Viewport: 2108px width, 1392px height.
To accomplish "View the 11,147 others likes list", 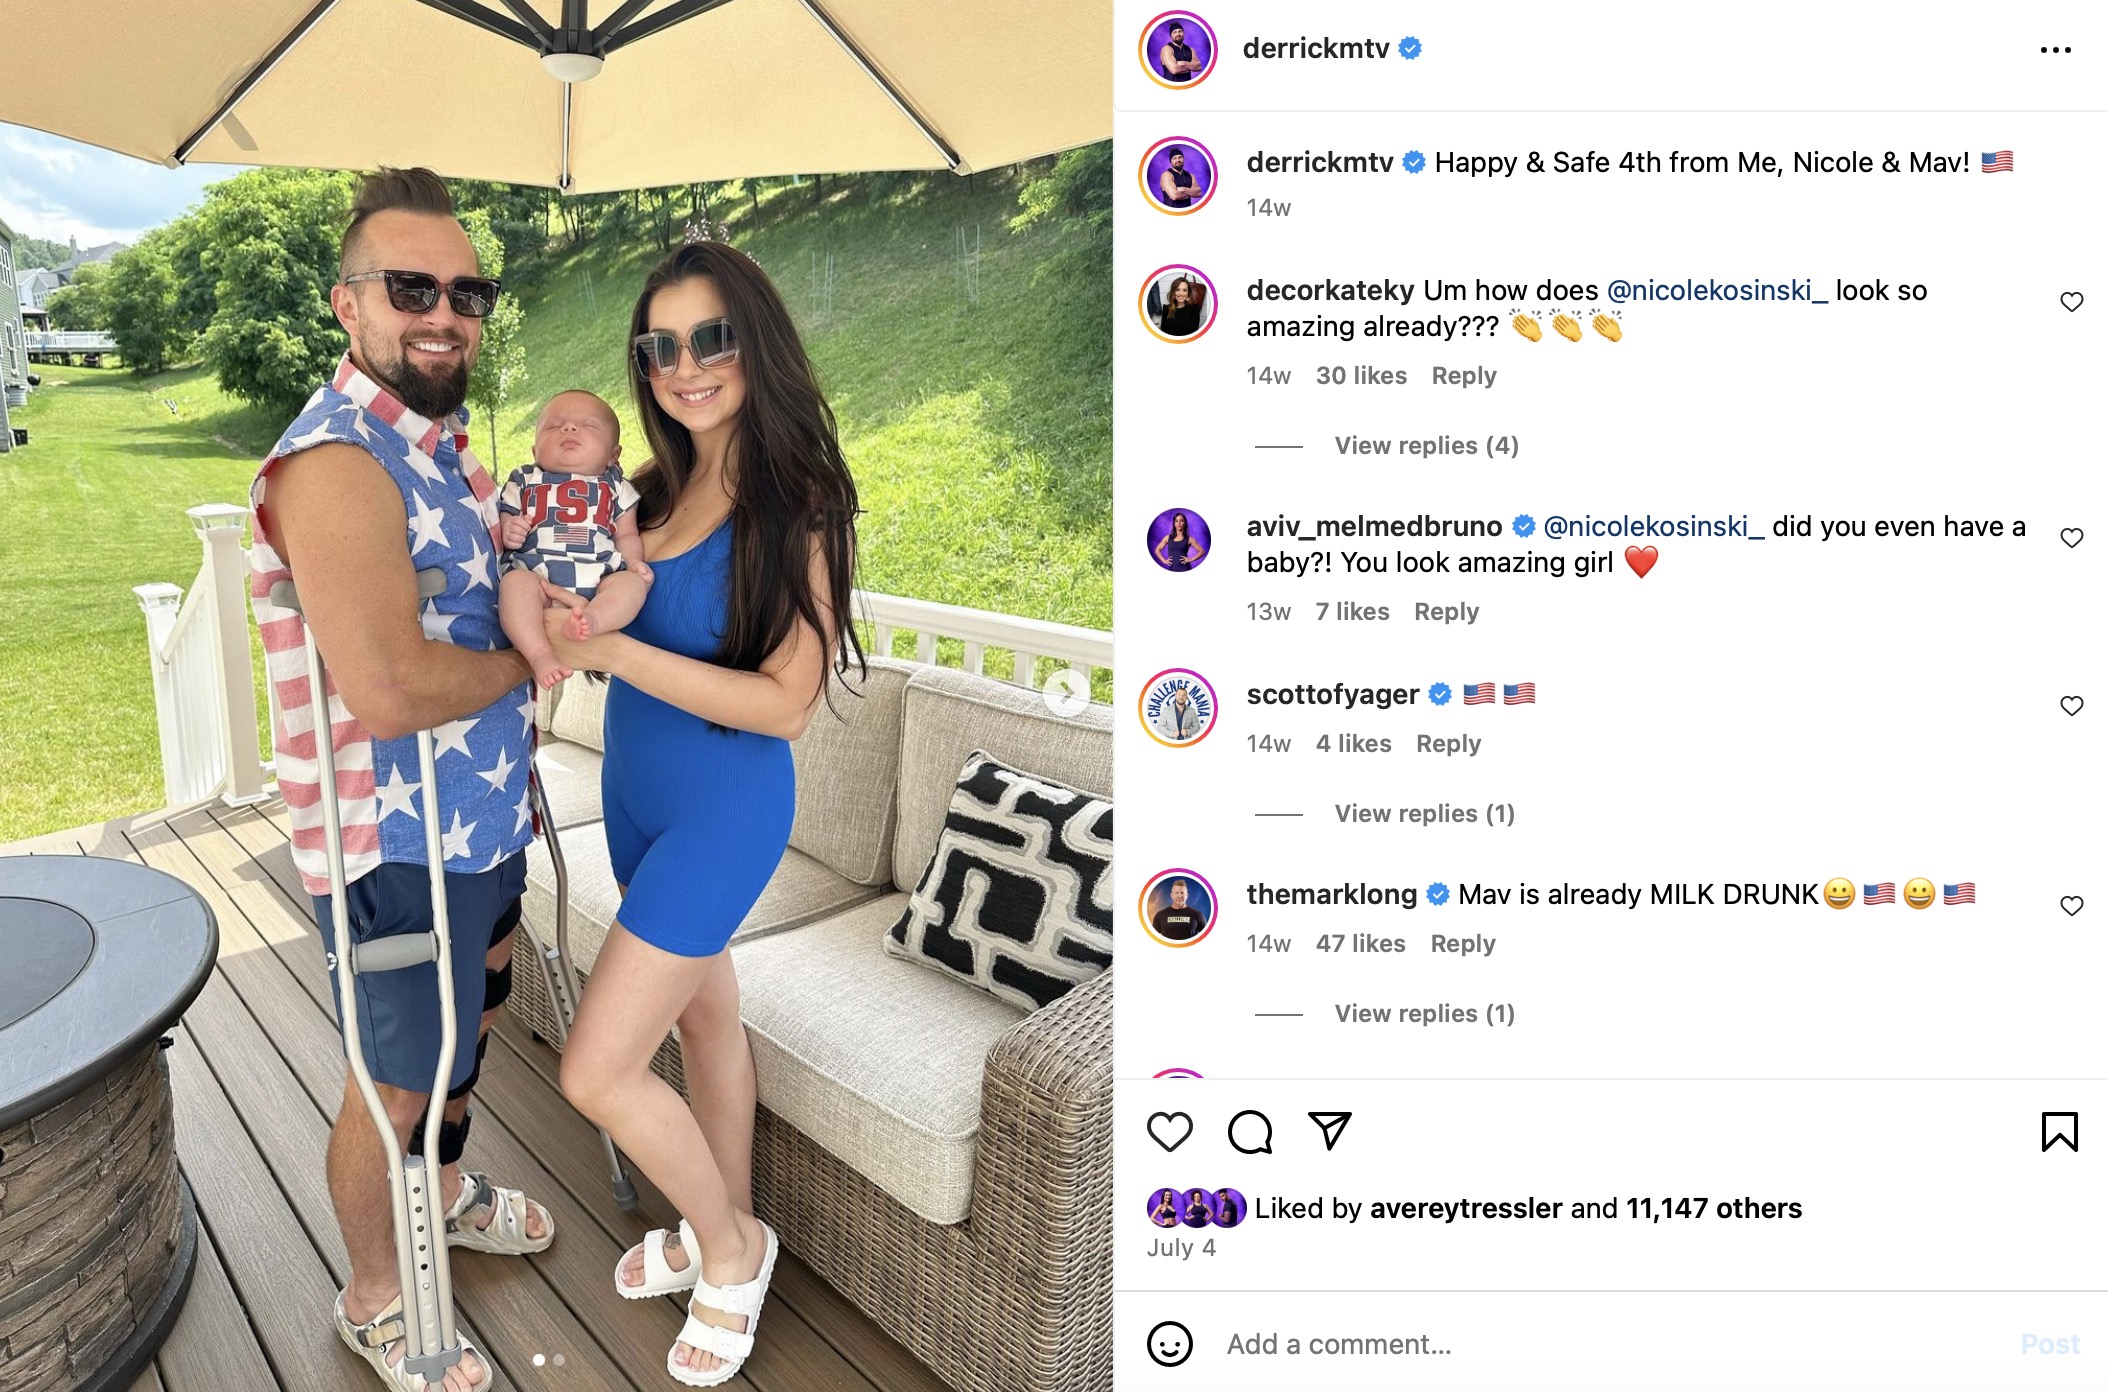I will (1713, 1208).
